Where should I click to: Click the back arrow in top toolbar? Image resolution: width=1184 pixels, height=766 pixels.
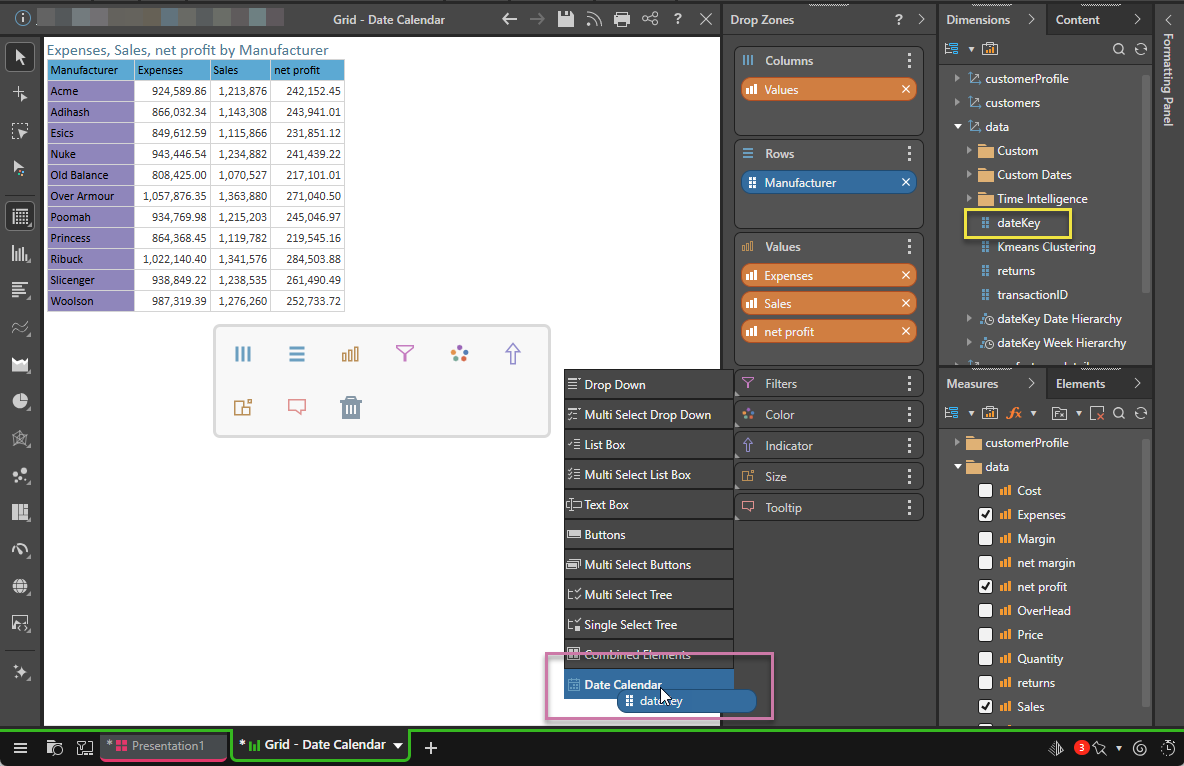click(509, 19)
